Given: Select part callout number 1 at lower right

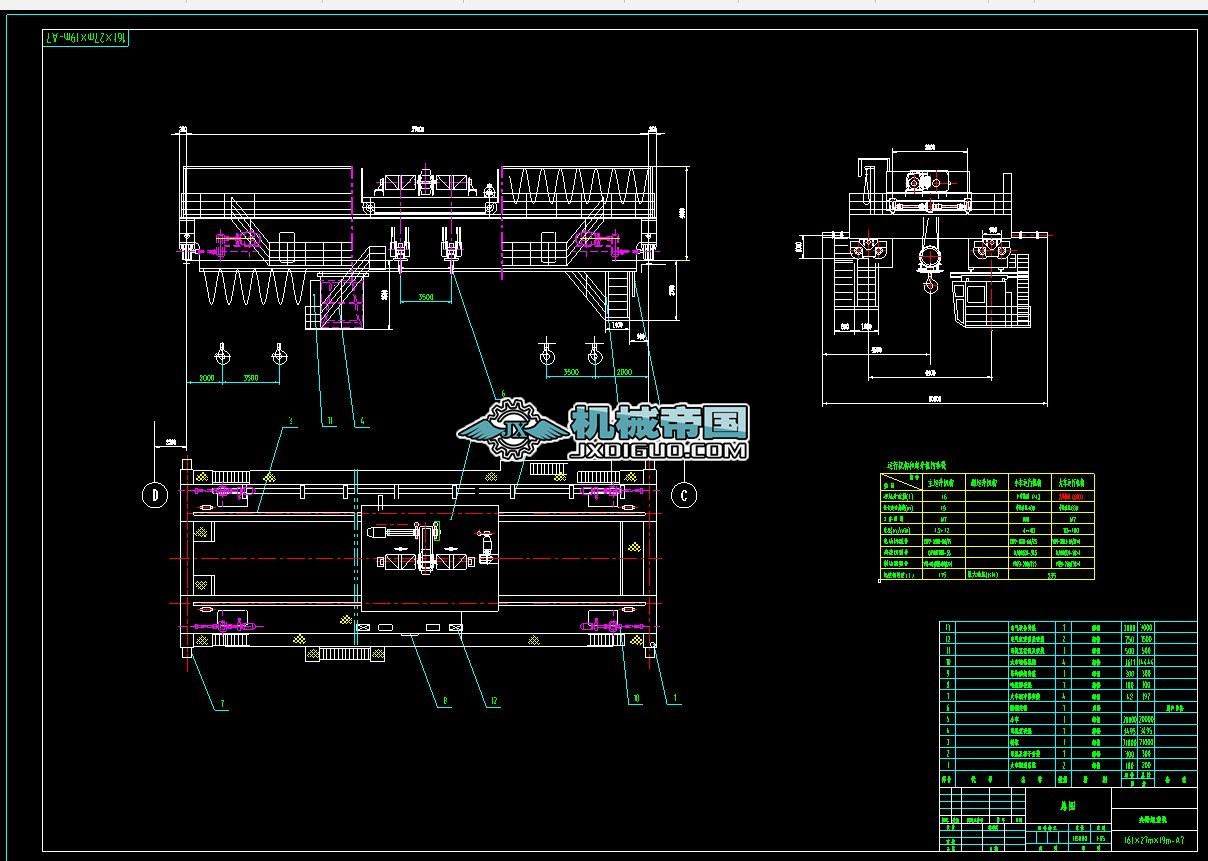Looking at the screenshot, I should (675, 697).
